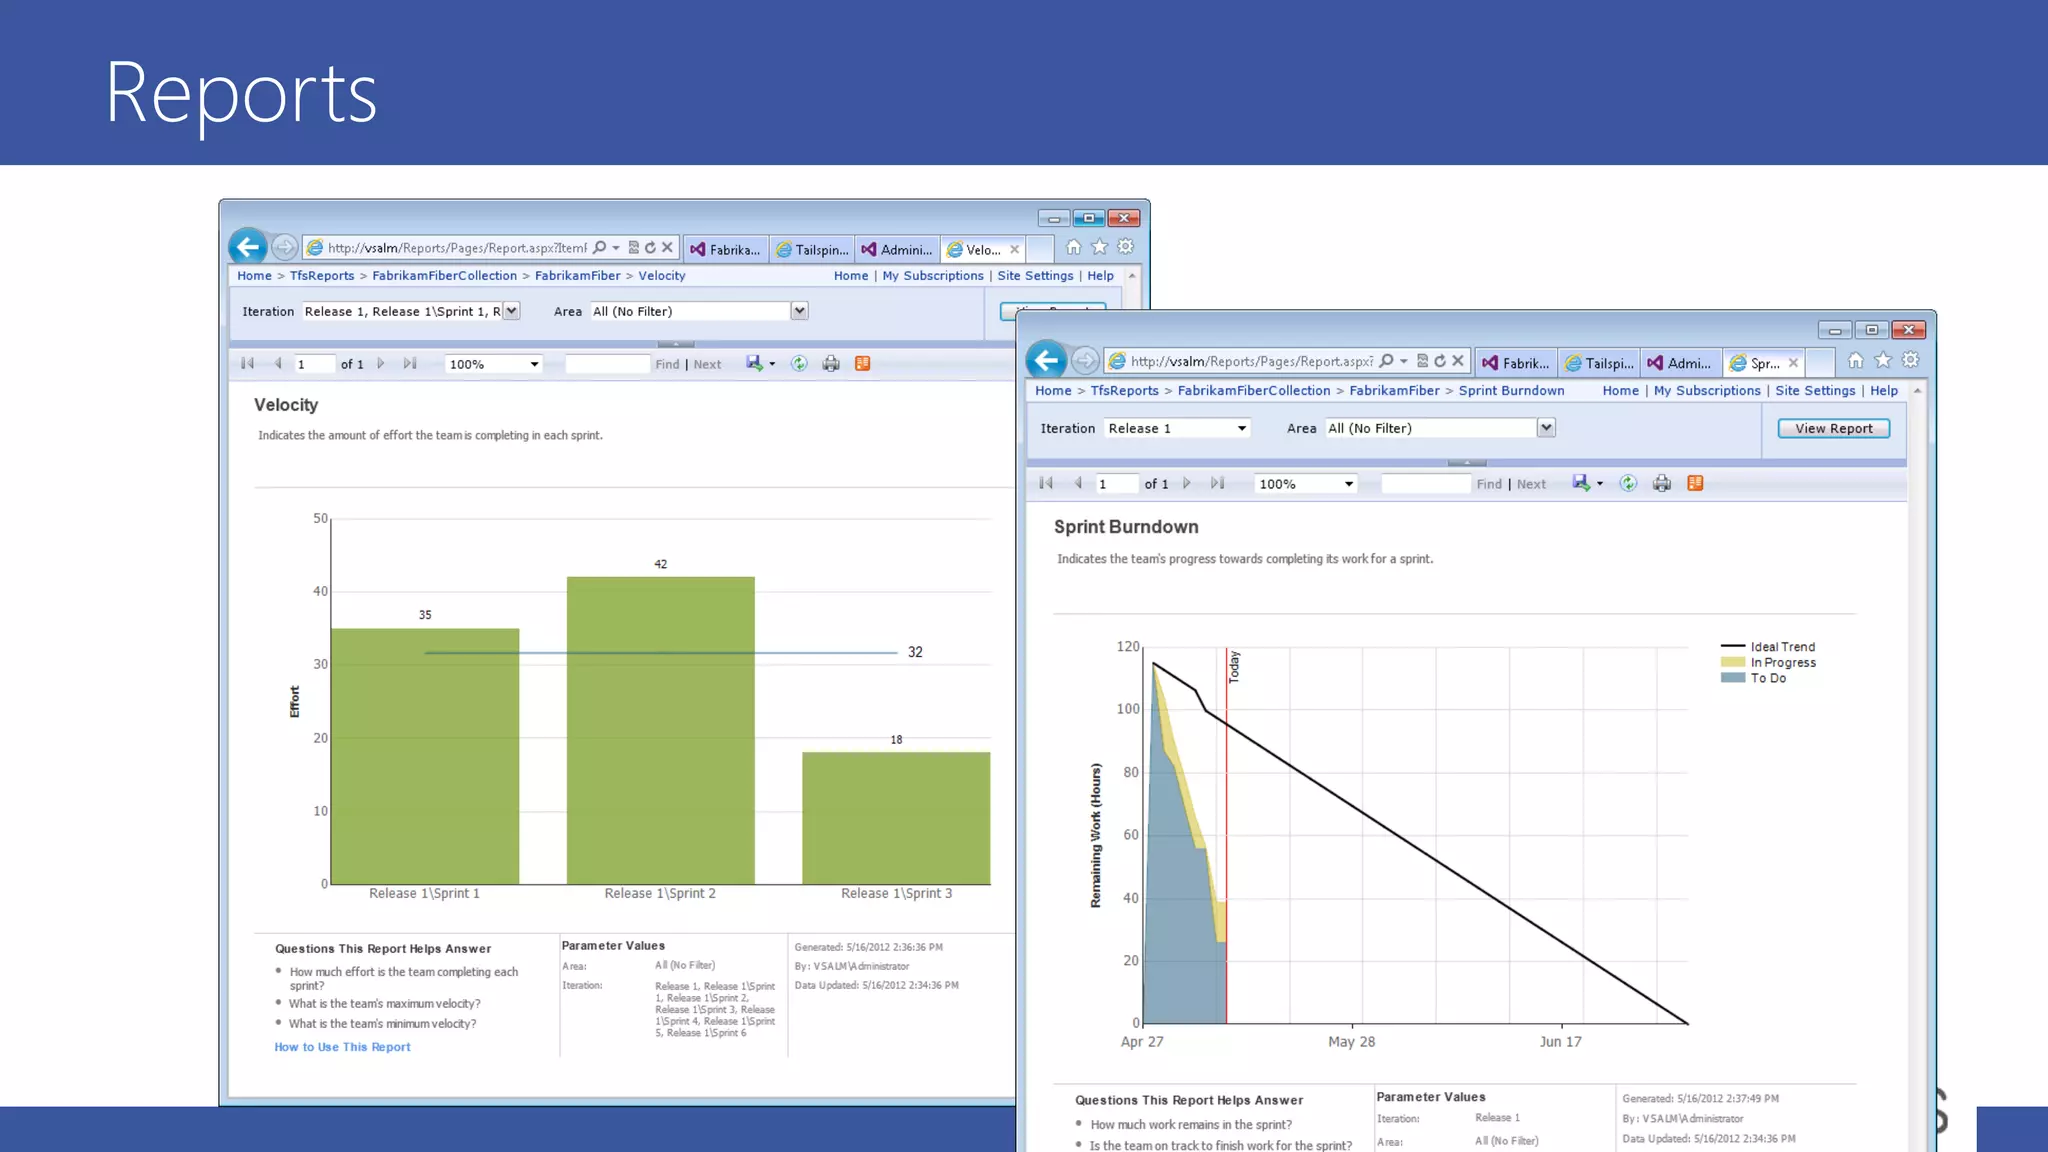Click the print icon in Sprint Burndown toolbar
The height and width of the screenshot is (1152, 2048).
click(x=1662, y=484)
